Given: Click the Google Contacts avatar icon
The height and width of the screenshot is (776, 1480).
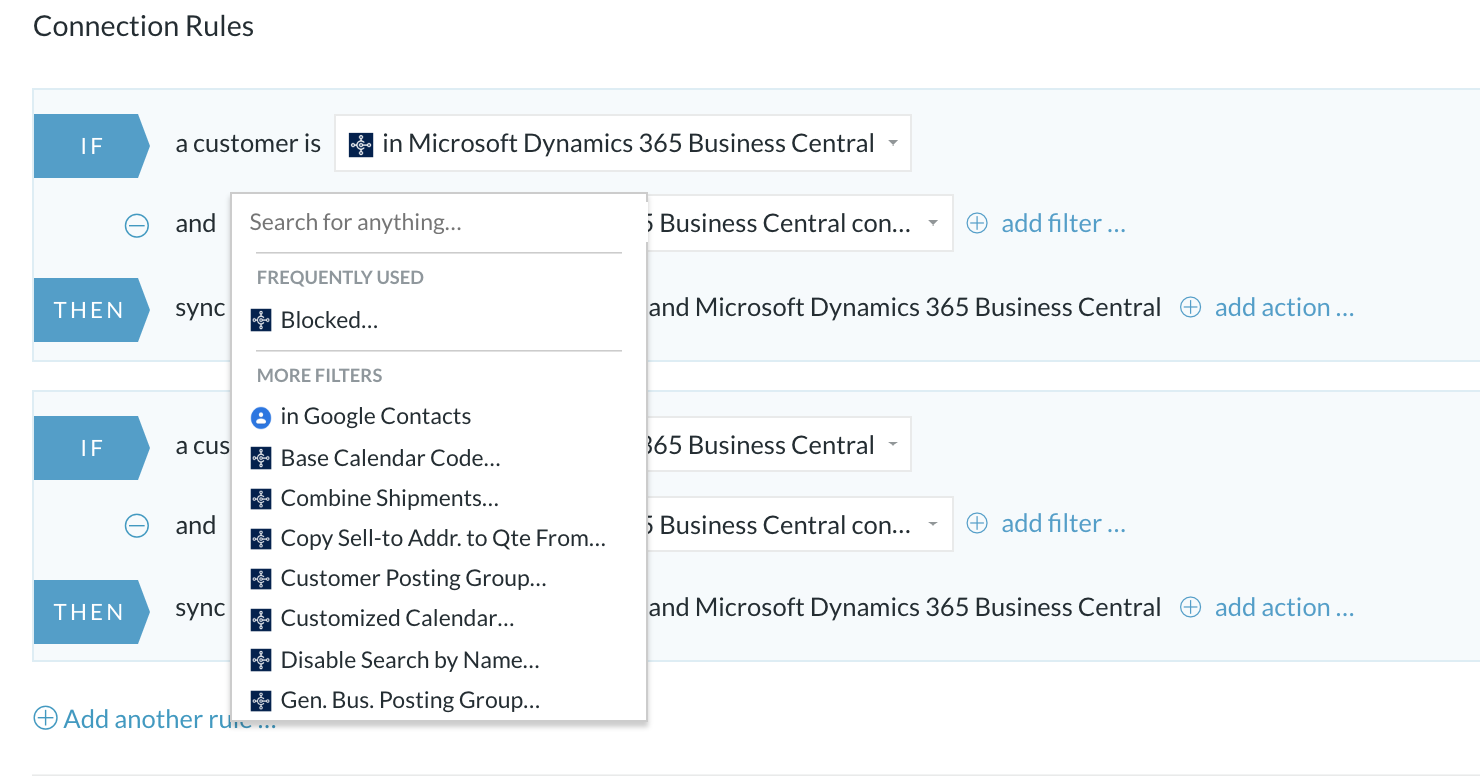Looking at the screenshot, I should pos(261,417).
